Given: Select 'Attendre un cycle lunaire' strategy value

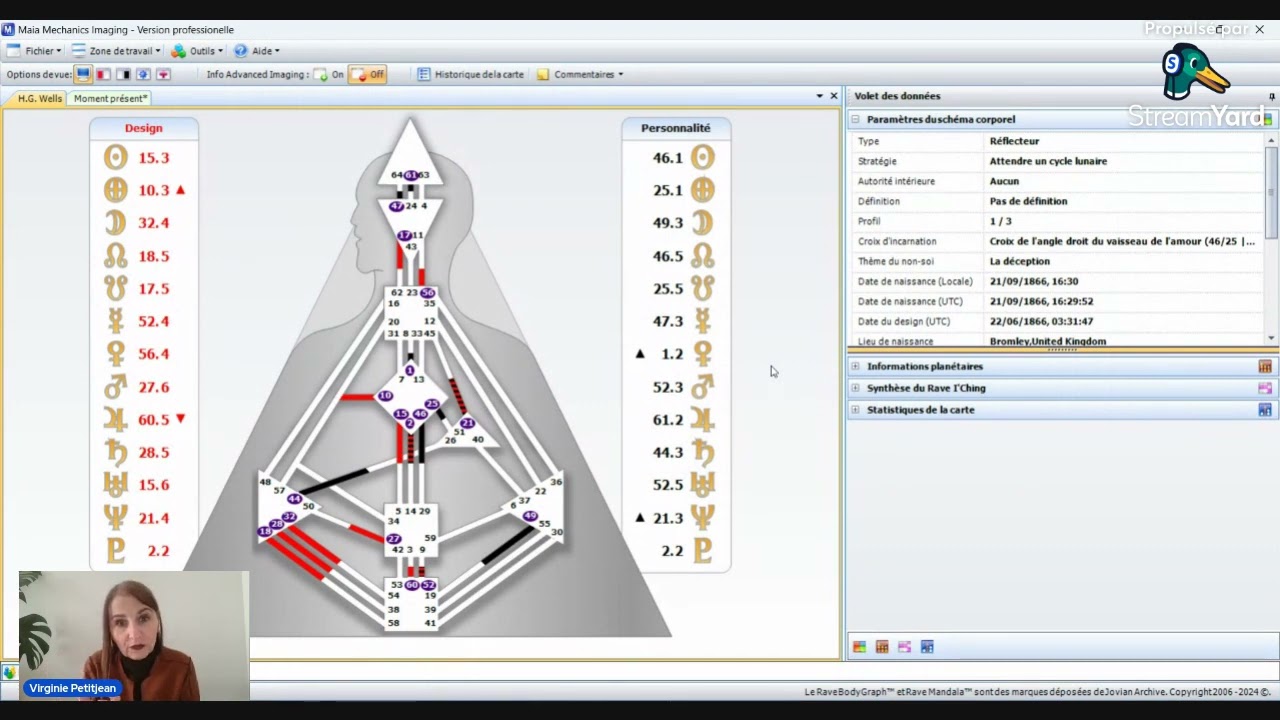Looking at the screenshot, I should click(1048, 161).
